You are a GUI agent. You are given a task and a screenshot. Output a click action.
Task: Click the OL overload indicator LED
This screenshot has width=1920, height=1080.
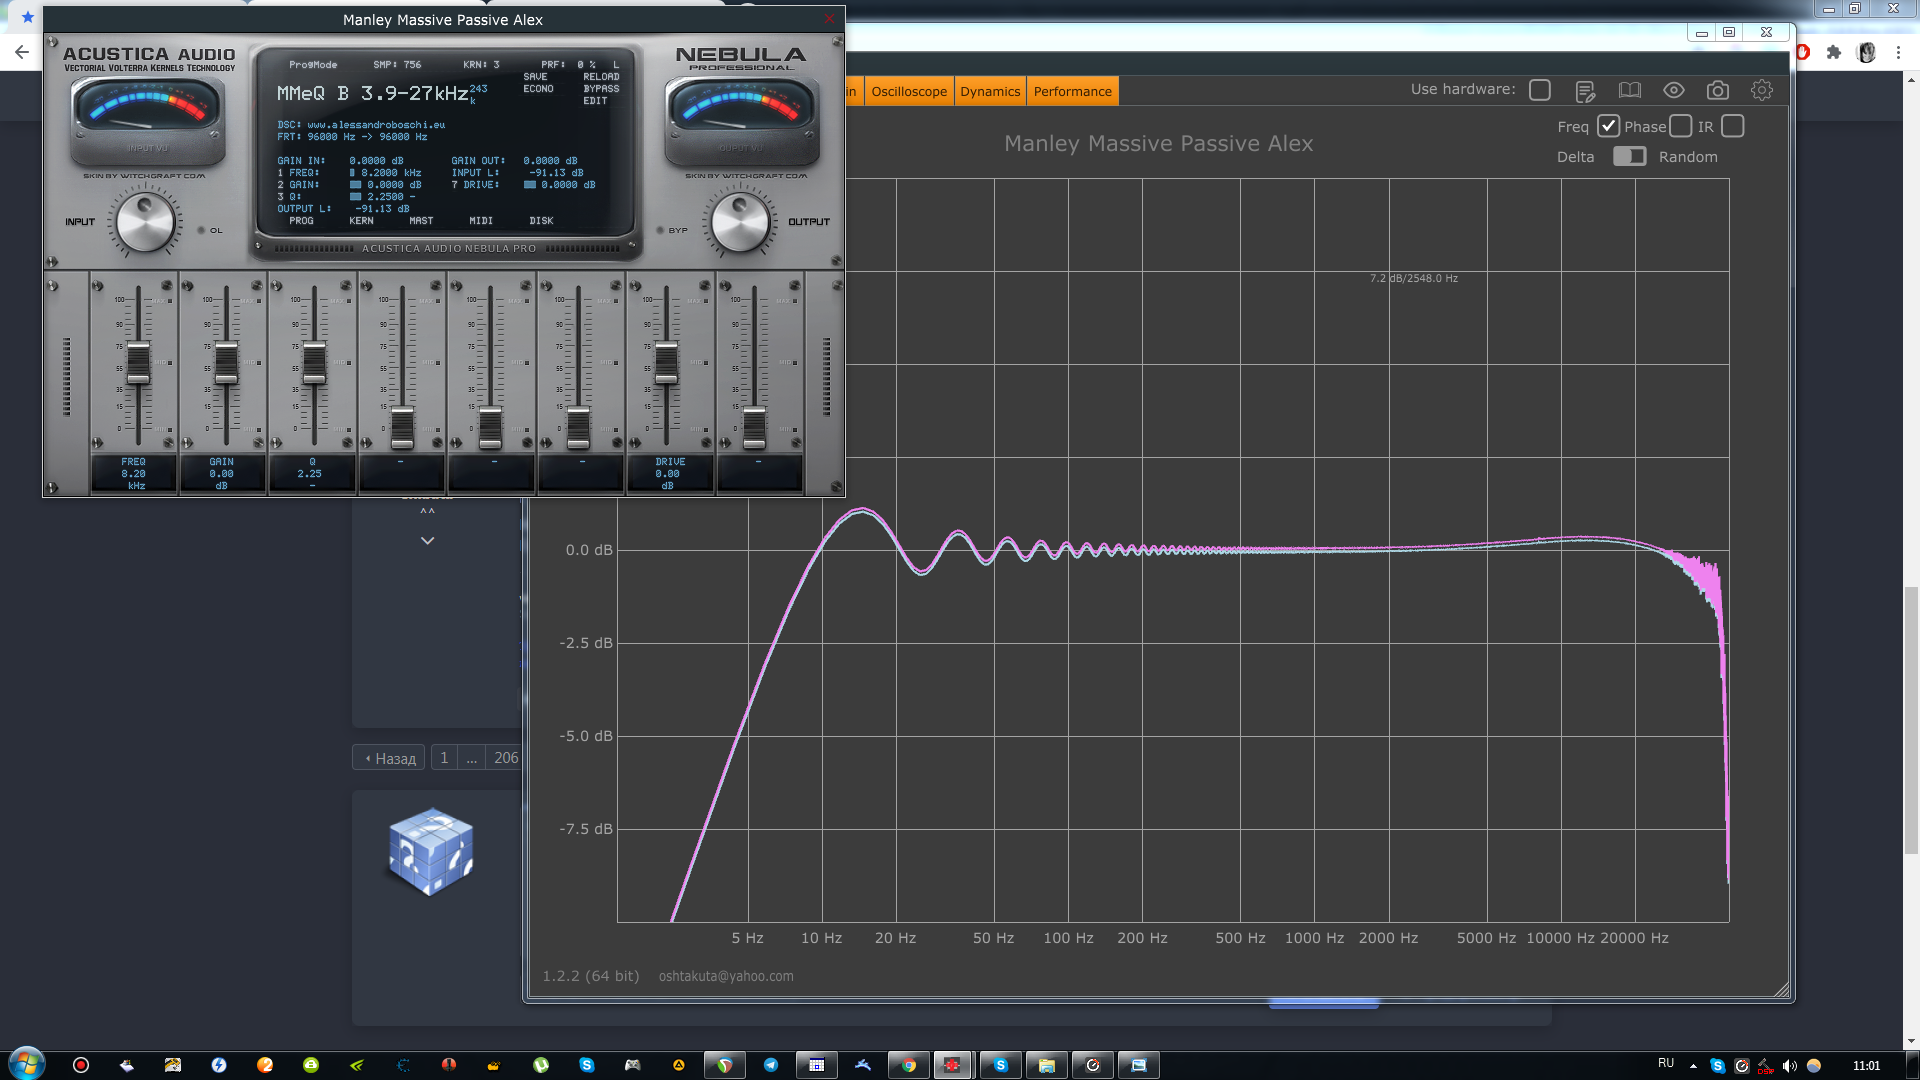click(x=201, y=230)
